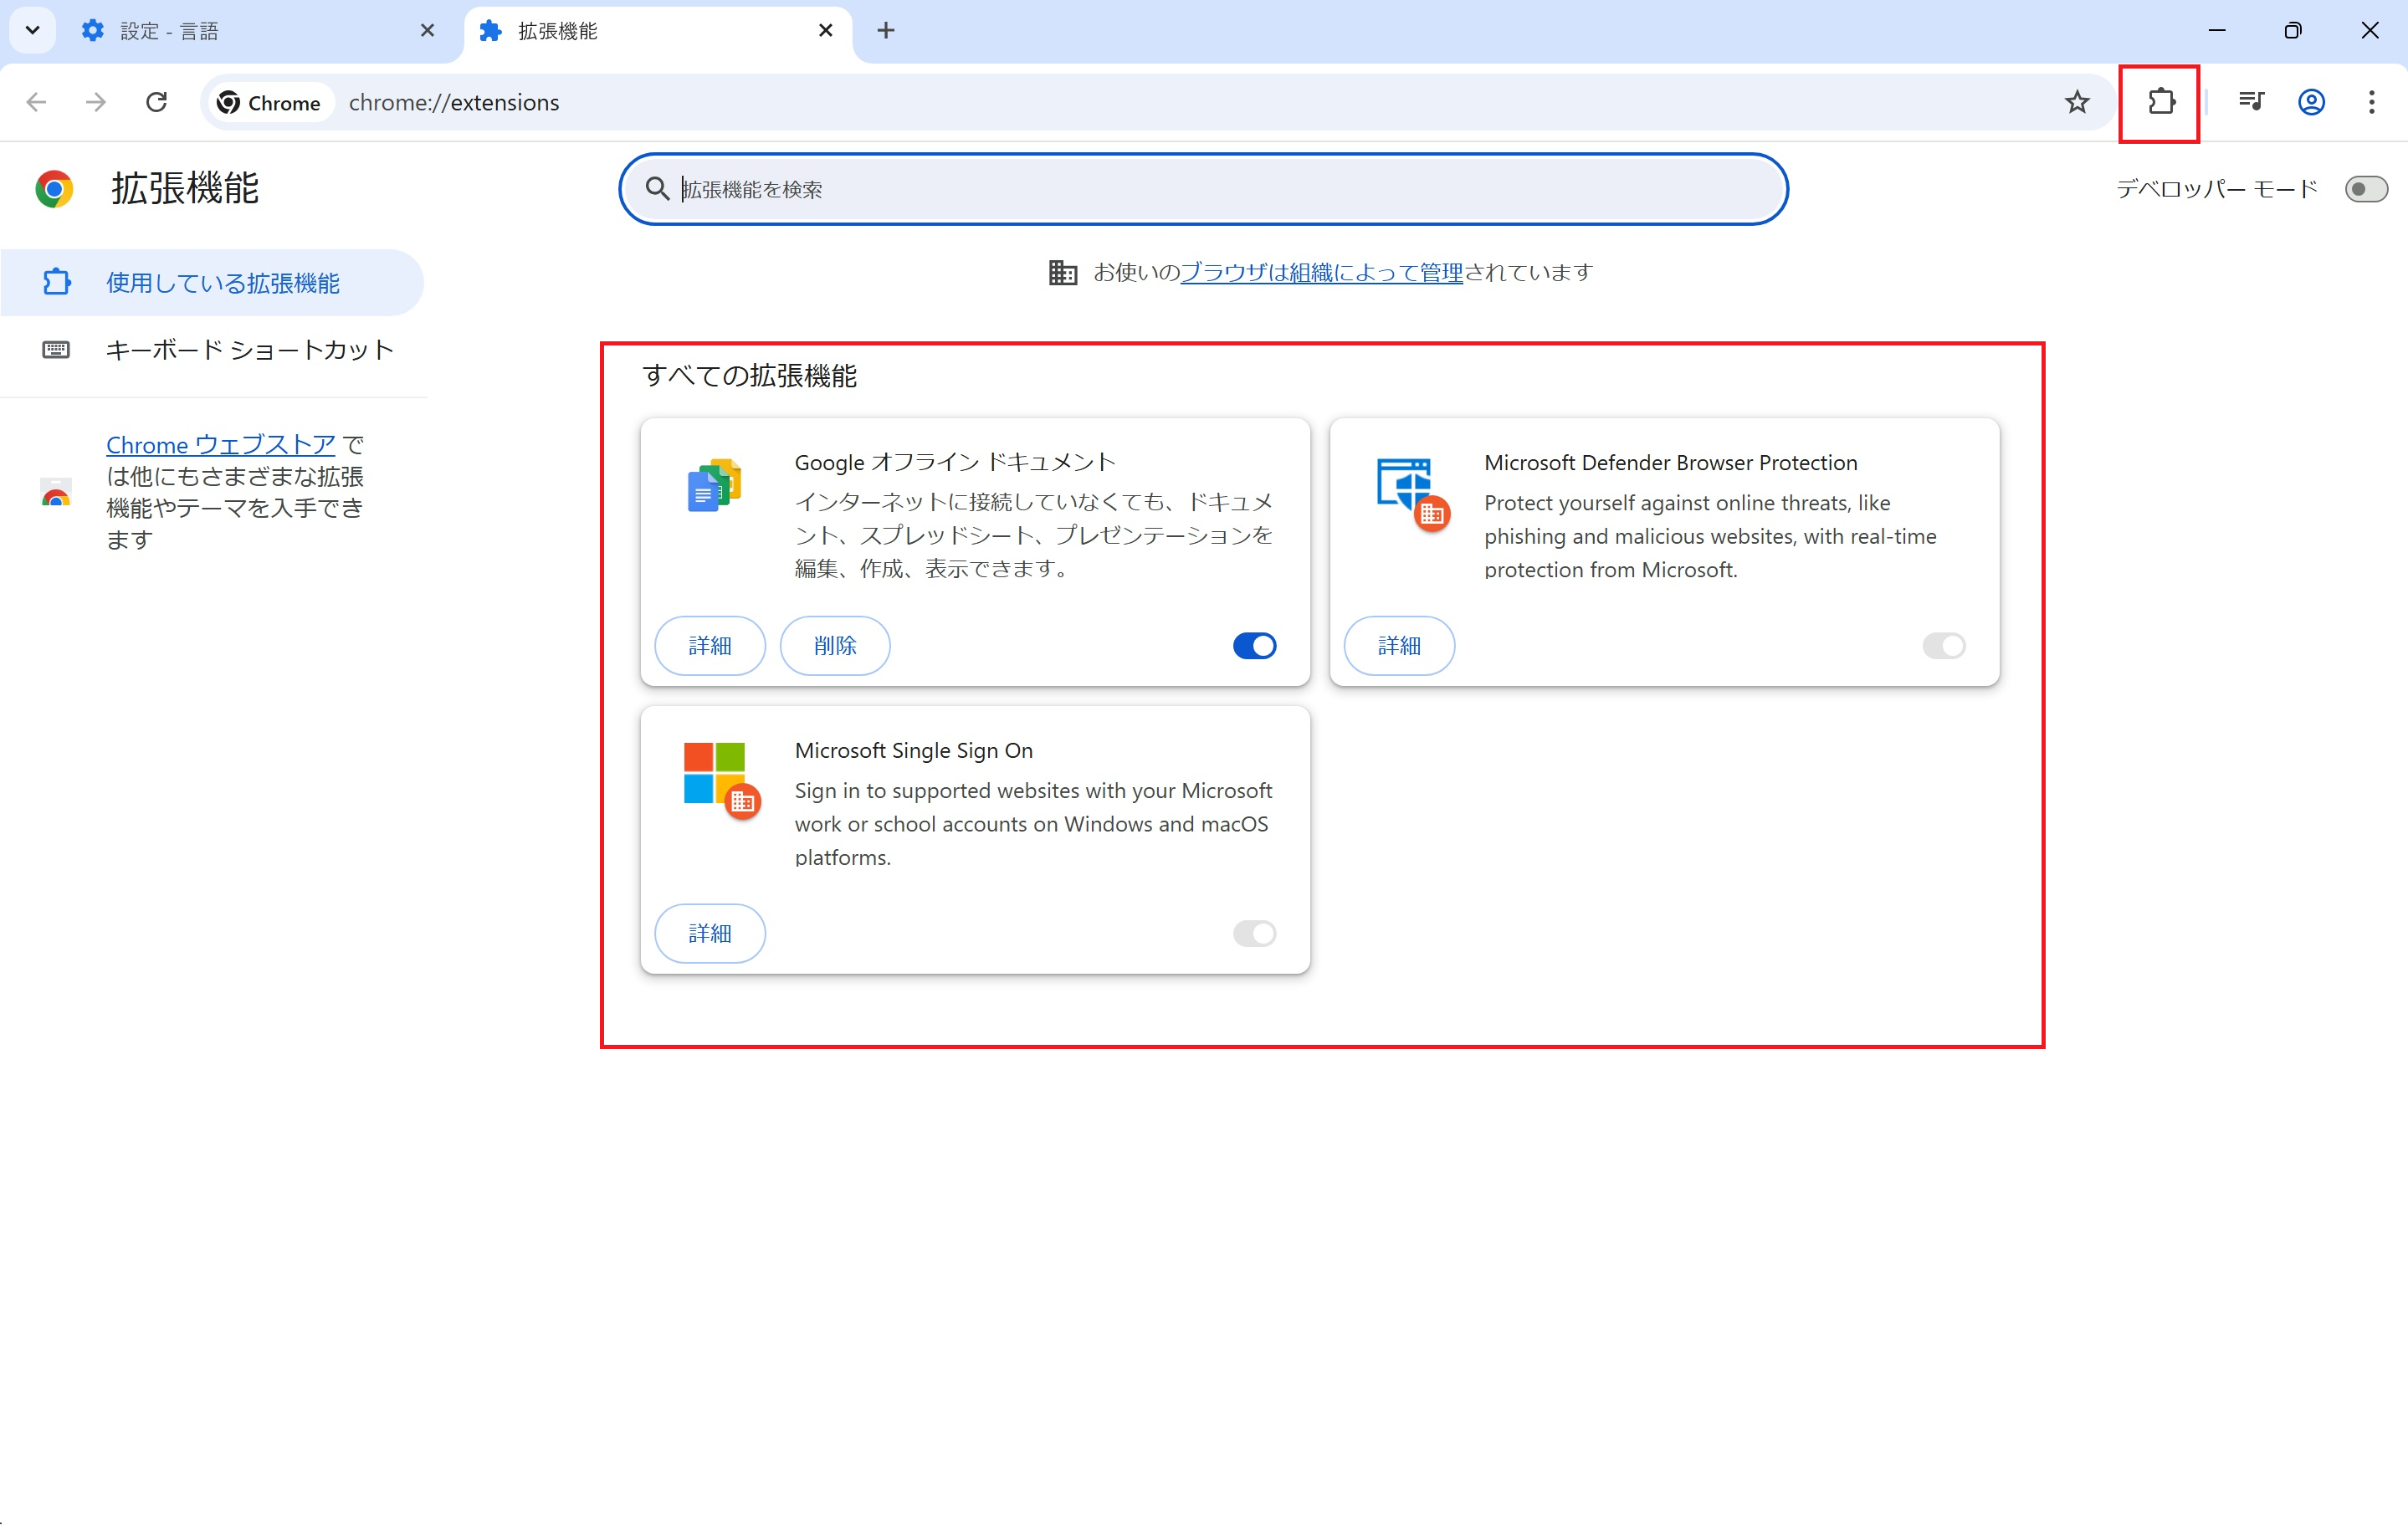The height and width of the screenshot is (1525, 2408).
Task: Select 使用している拡張機能 in sidebar
Action: (x=222, y=283)
